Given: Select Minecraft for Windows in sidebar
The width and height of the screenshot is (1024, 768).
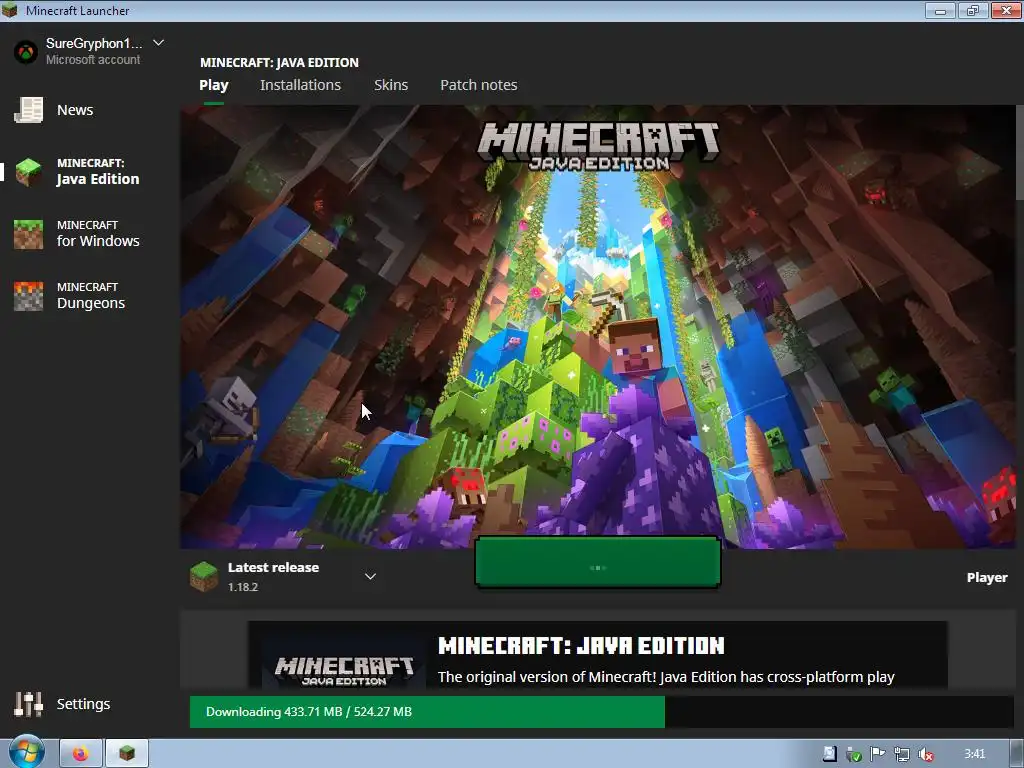Looking at the screenshot, I should [x=98, y=234].
